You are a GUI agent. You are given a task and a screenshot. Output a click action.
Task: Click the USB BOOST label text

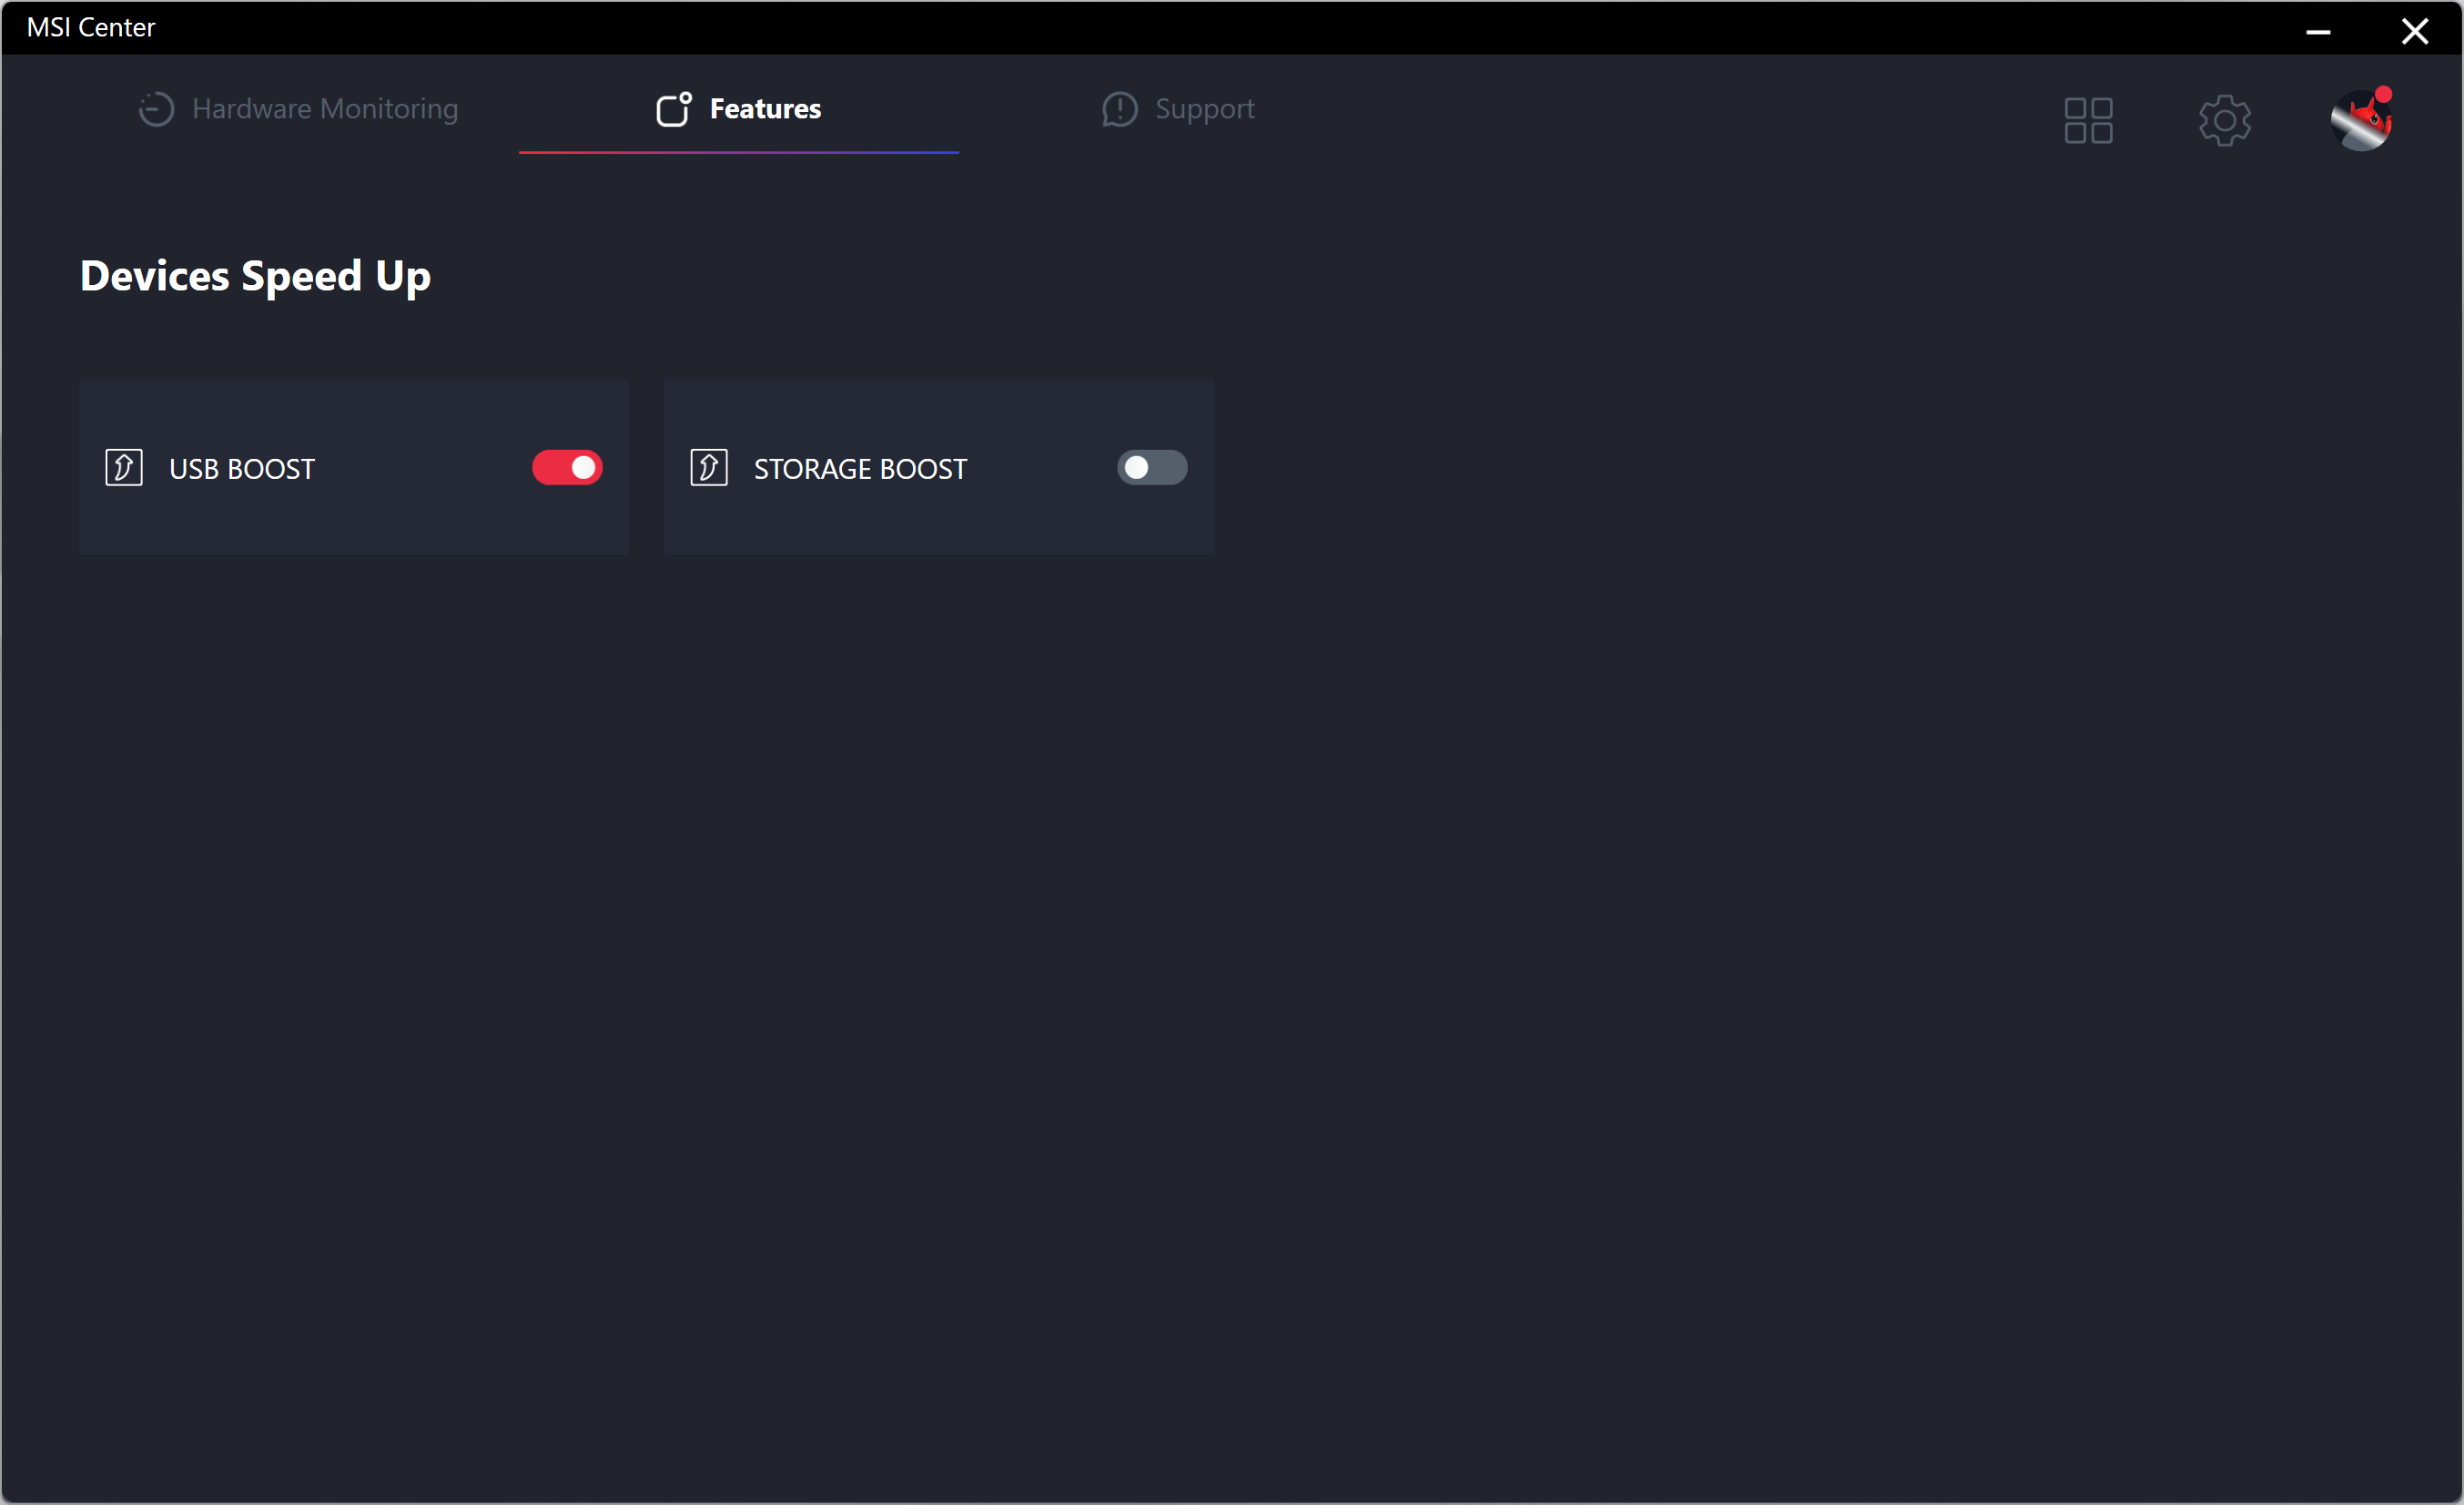[x=242, y=469]
